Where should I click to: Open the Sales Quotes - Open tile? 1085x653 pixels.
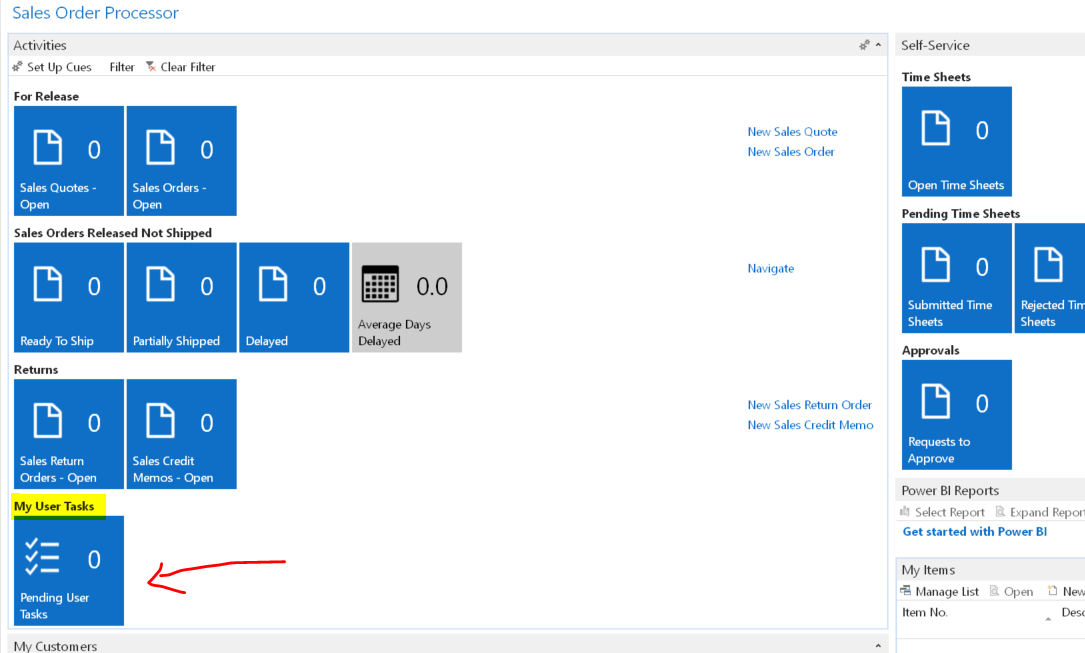point(69,160)
